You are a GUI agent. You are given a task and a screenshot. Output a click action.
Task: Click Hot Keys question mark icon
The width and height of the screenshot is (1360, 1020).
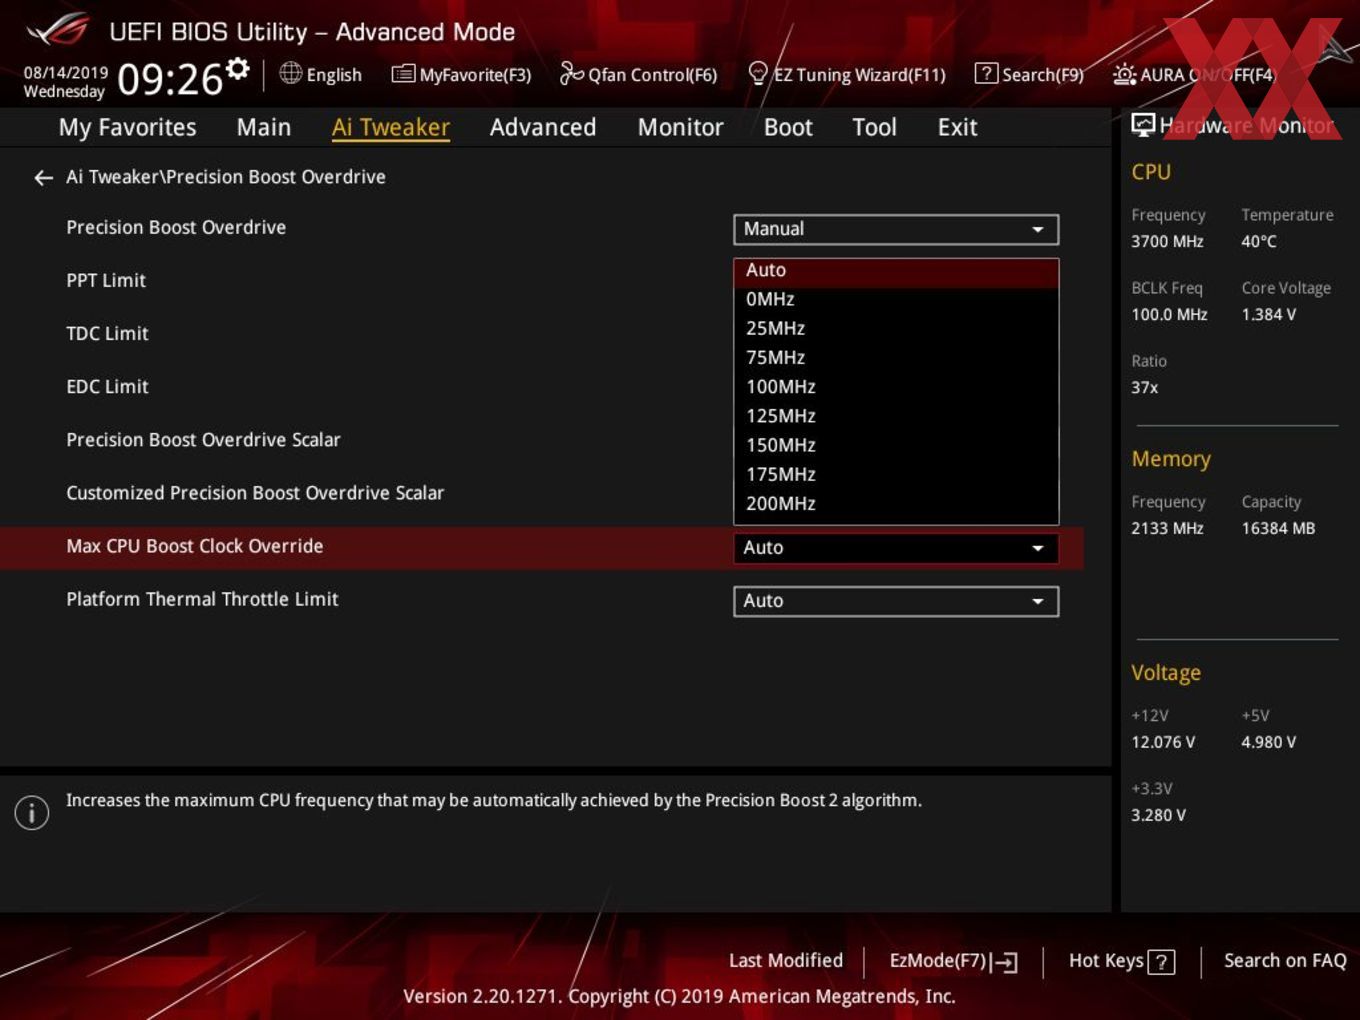[1161, 962]
